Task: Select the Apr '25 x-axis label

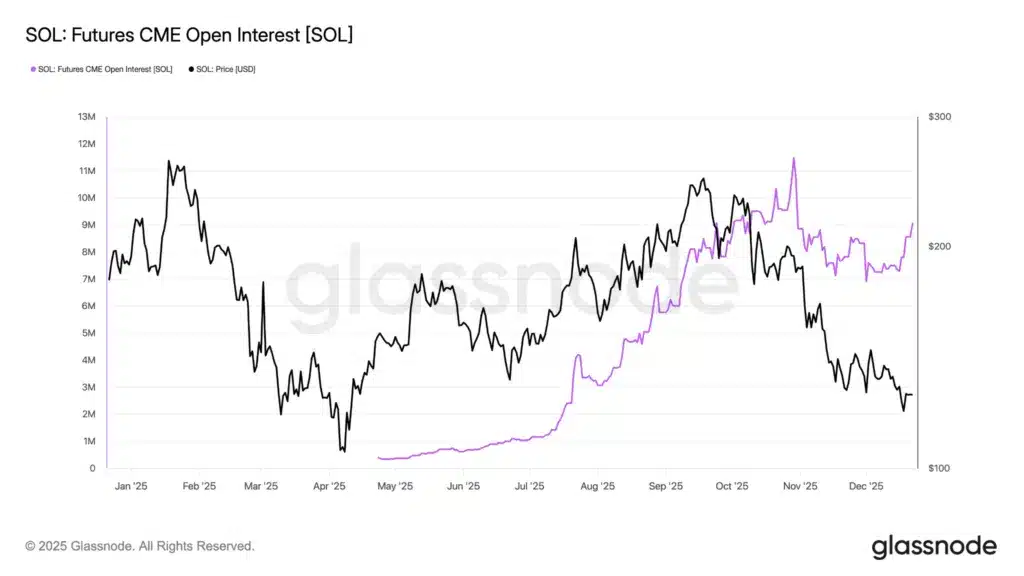Action: (x=329, y=487)
